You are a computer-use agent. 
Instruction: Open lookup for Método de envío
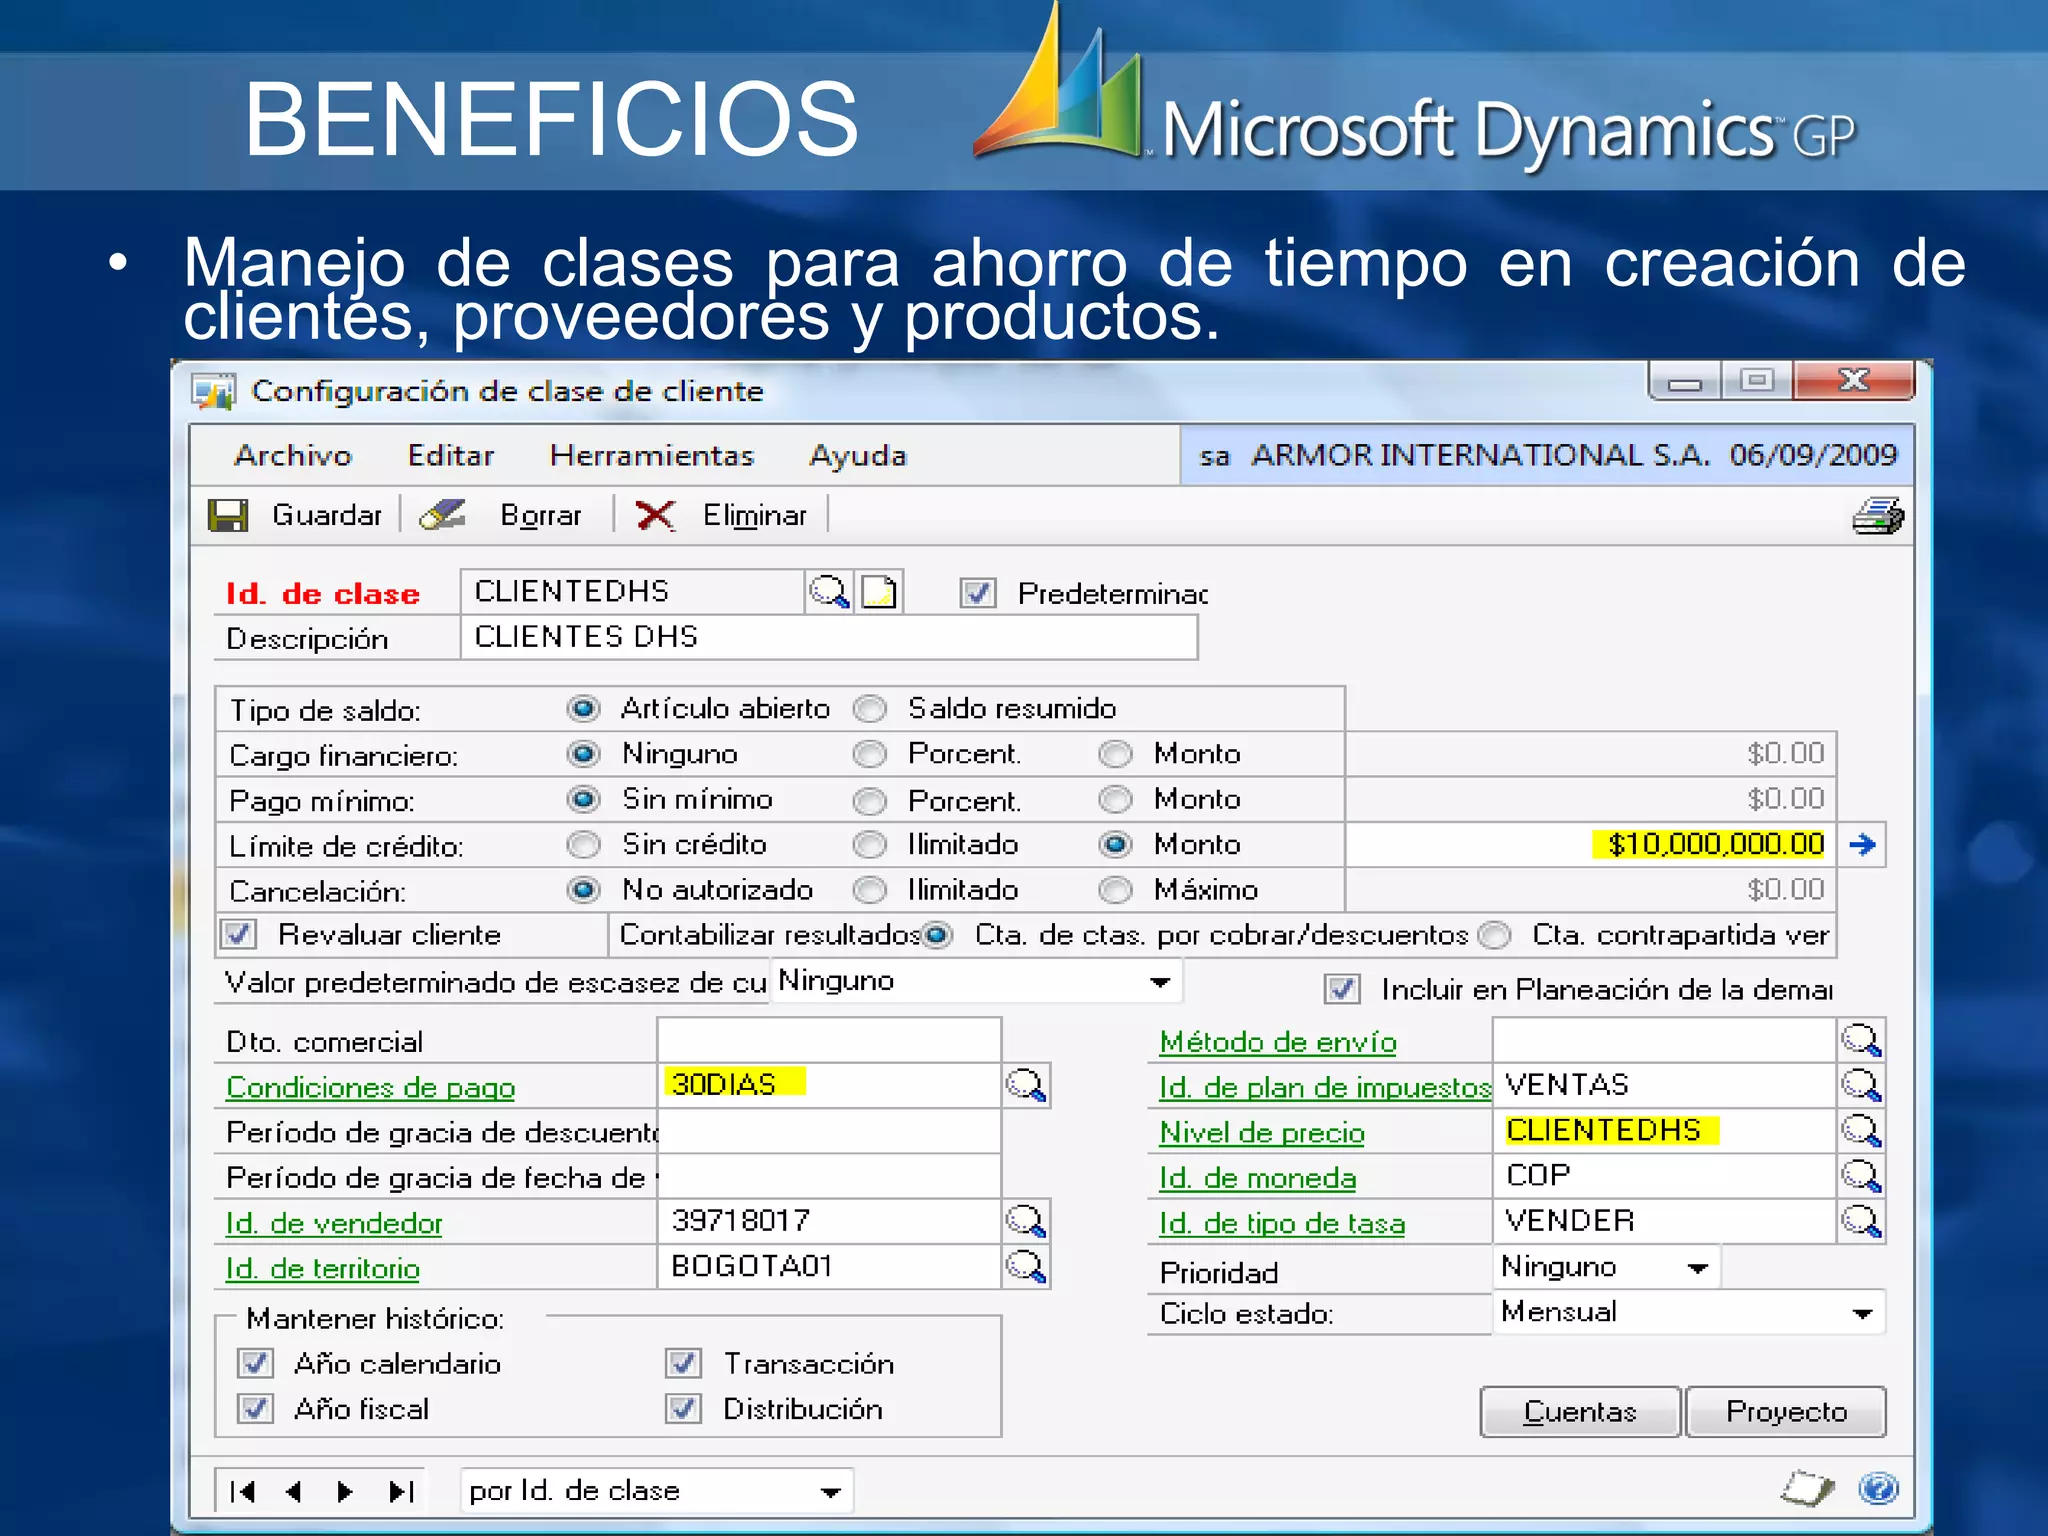coord(1861,1040)
